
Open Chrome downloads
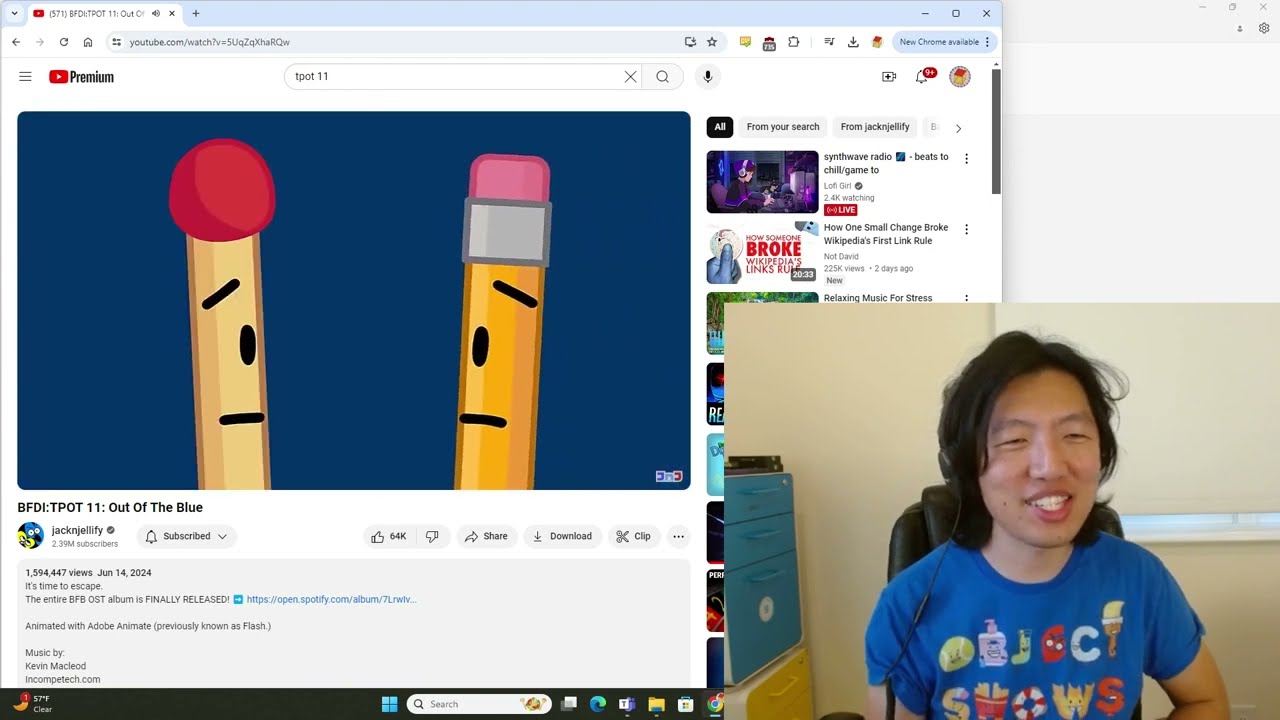point(853,42)
